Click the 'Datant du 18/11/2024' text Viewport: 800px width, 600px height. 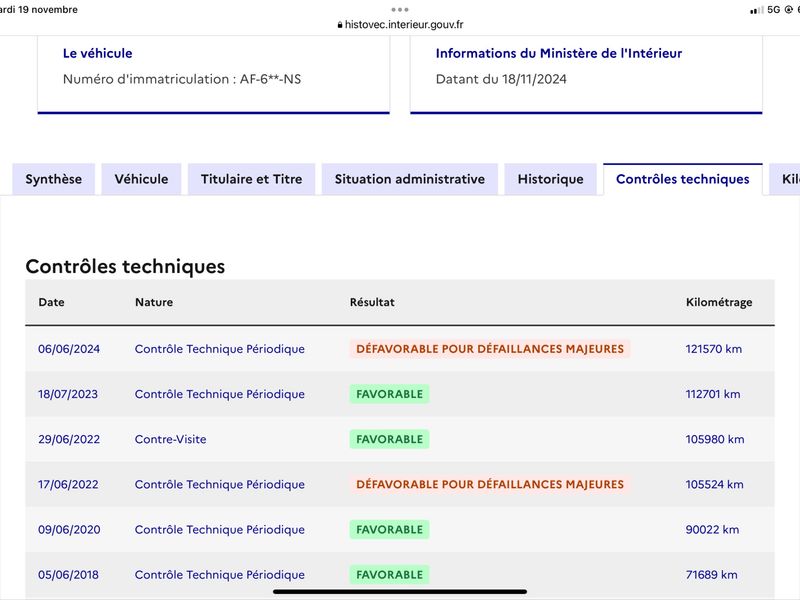tap(501, 79)
